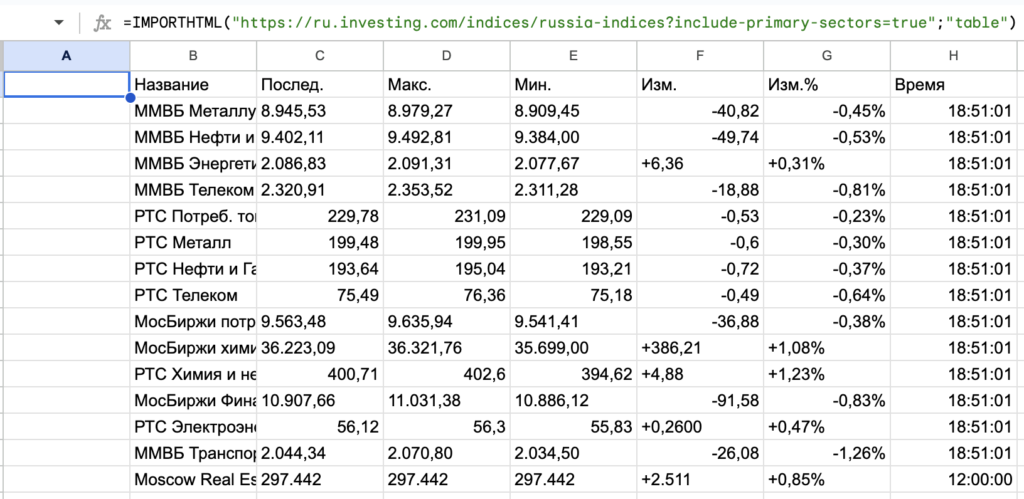
Task: Select the +386,21 change cell
Action: click(x=699, y=347)
